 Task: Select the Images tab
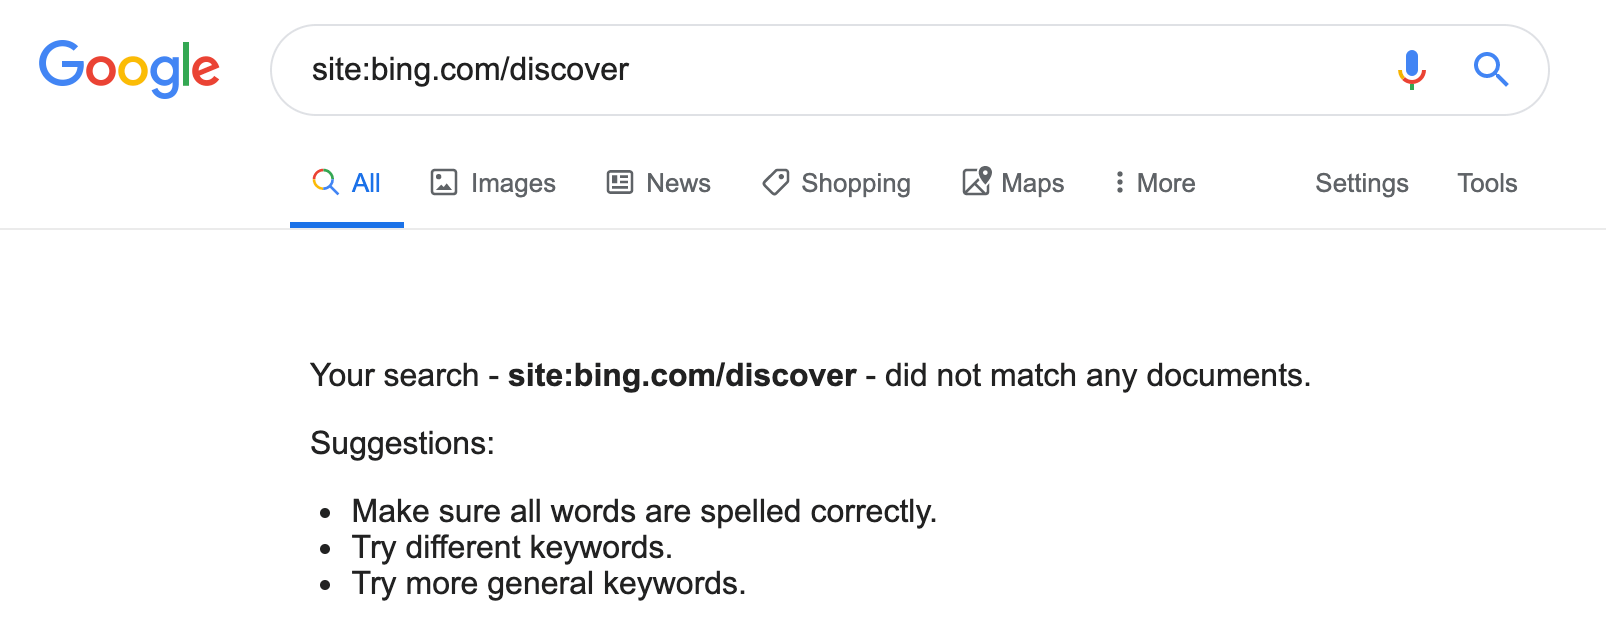coord(512,183)
